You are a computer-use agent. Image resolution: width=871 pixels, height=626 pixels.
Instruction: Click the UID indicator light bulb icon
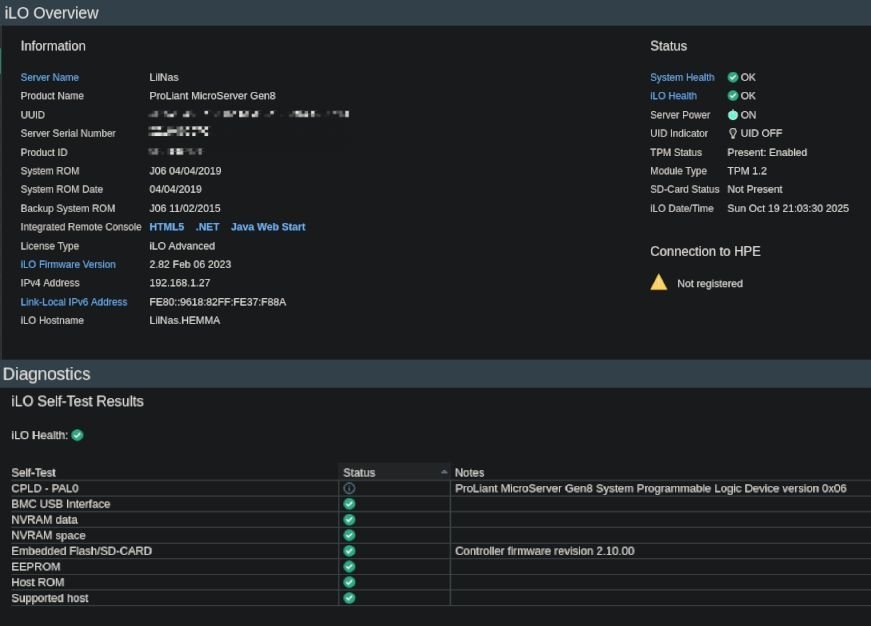[733, 133]
